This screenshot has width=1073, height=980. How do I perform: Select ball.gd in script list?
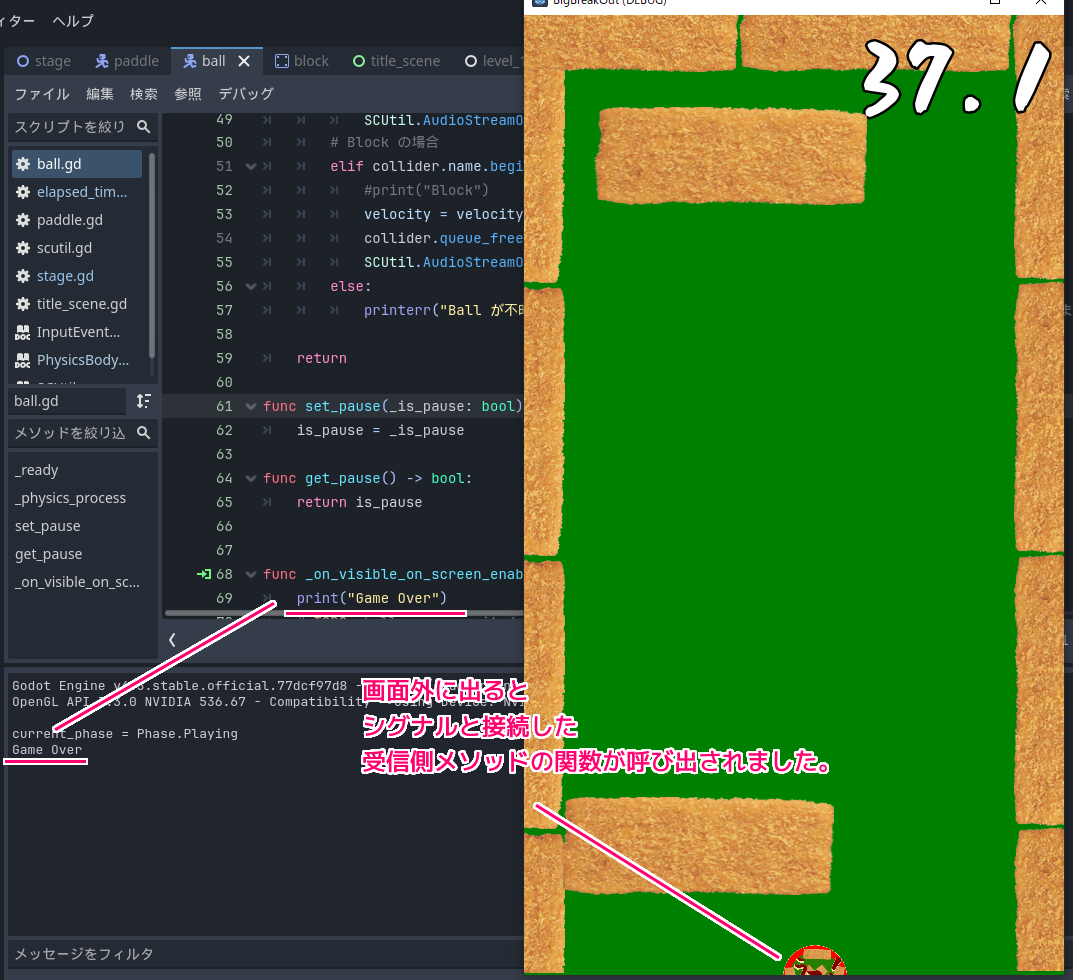[x=77, y=164]
